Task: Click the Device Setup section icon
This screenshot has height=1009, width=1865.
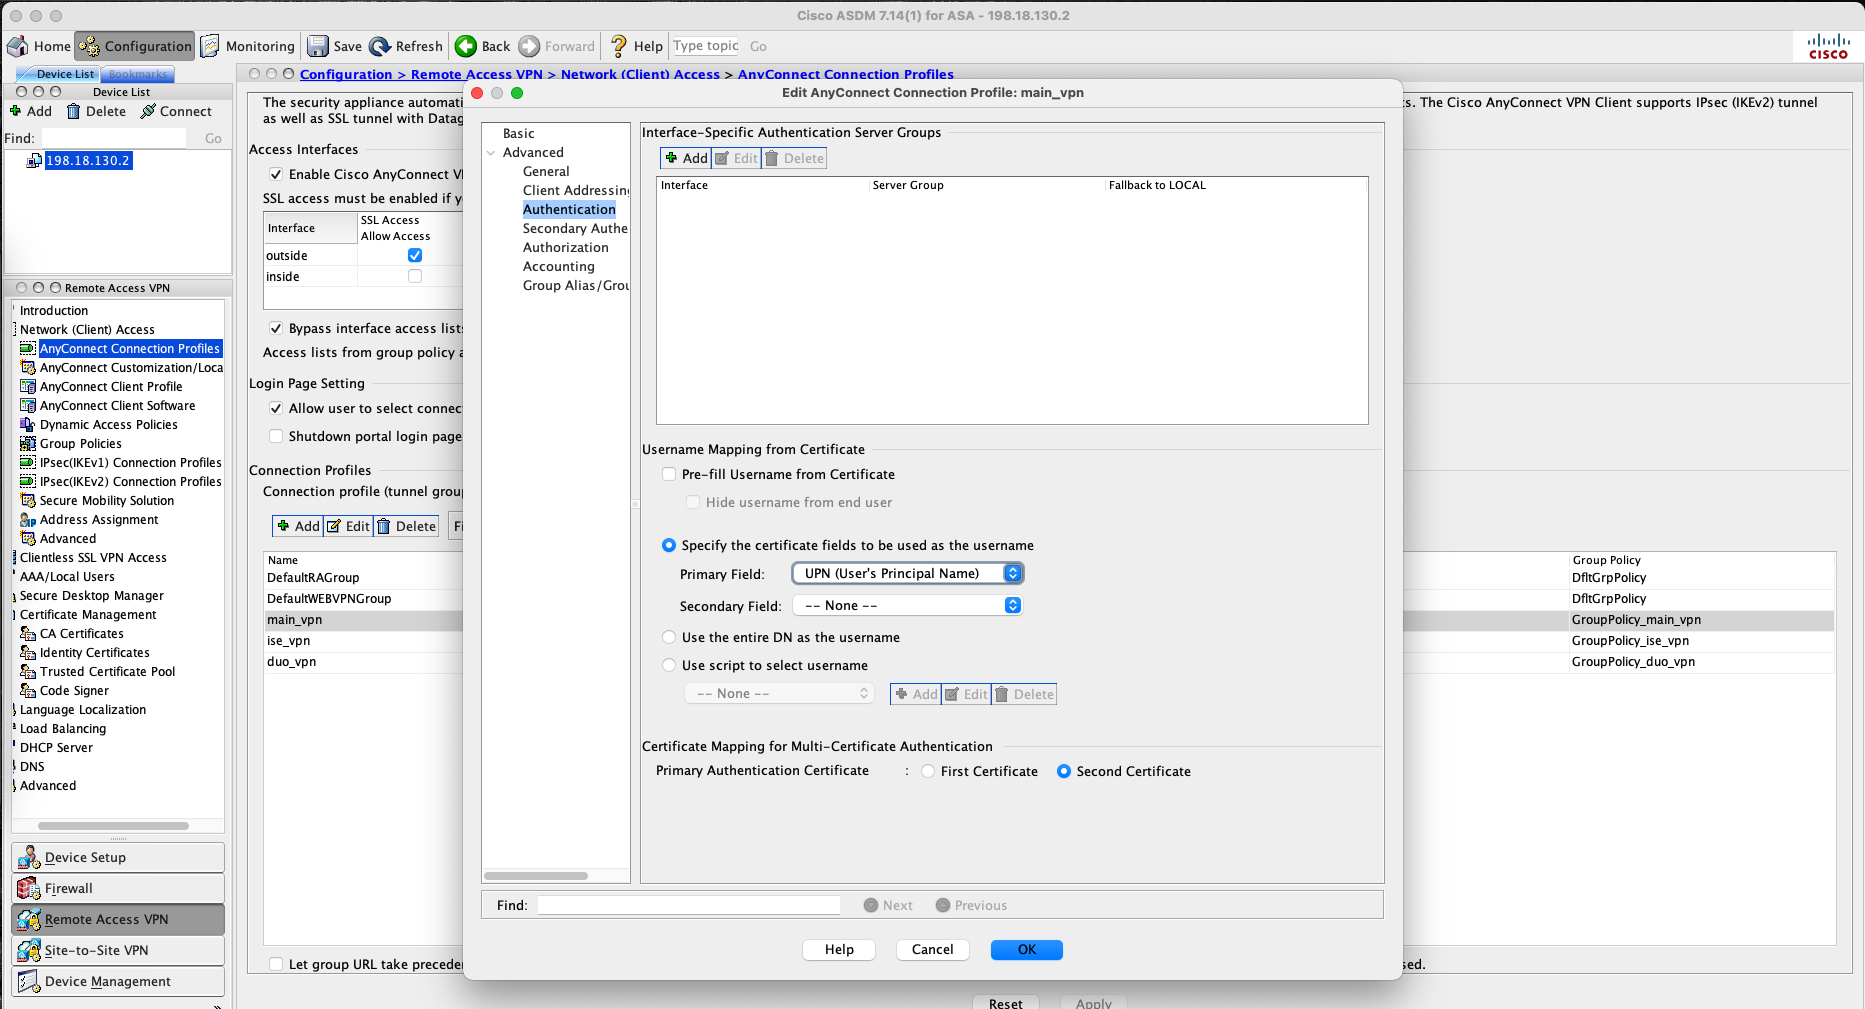Action: pyautogui.click(x=29, y=857)
